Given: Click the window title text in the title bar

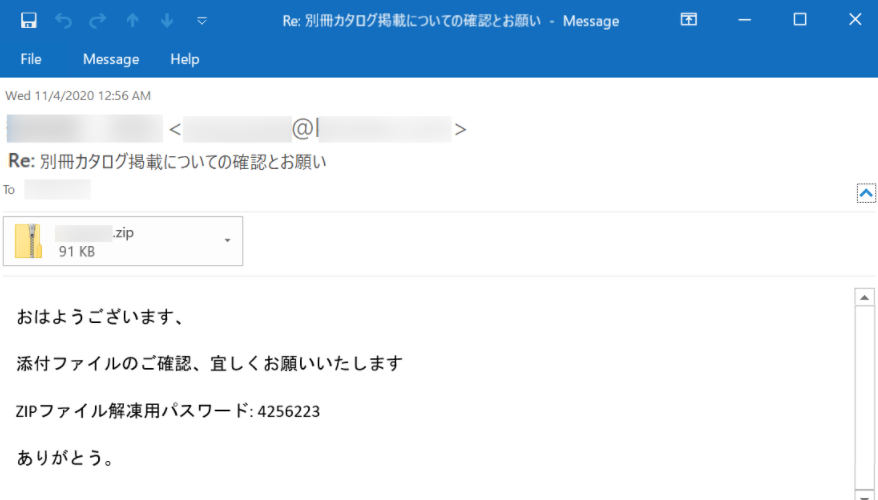Looking at the screenshot, I should click(451, 21).
